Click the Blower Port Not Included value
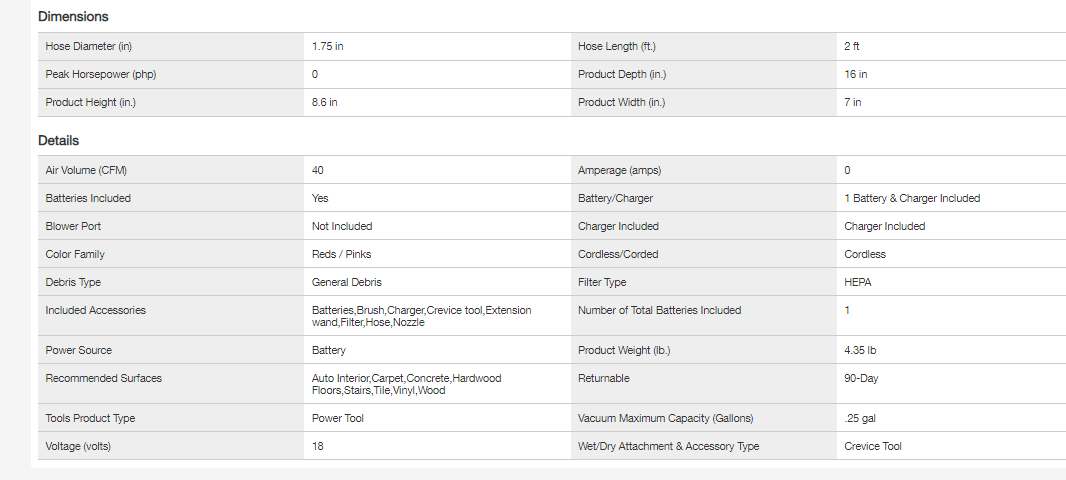Screen dimensions: 1066x480 (x=342, y=226)
